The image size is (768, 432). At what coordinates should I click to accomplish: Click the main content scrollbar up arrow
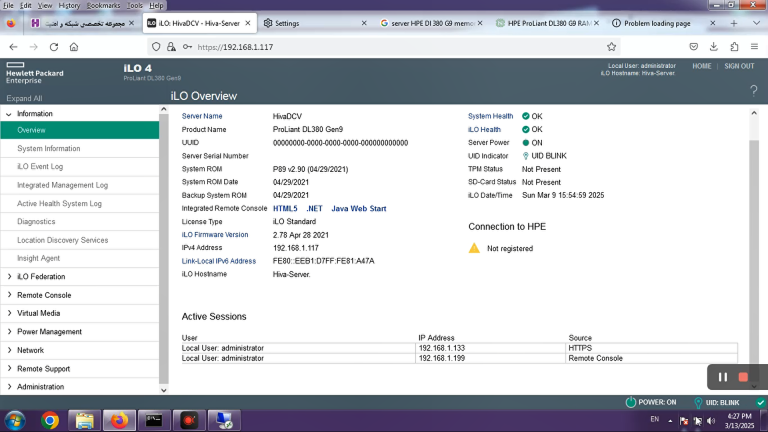(x=754, y=113)
